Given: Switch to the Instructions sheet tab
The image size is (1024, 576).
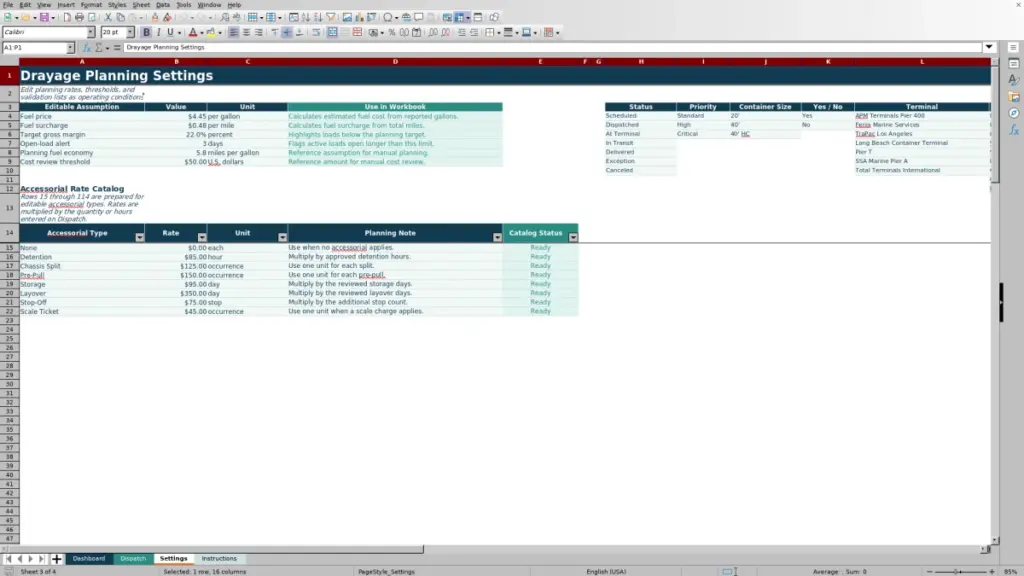Looking at the screenshot, I should (219, 559).
